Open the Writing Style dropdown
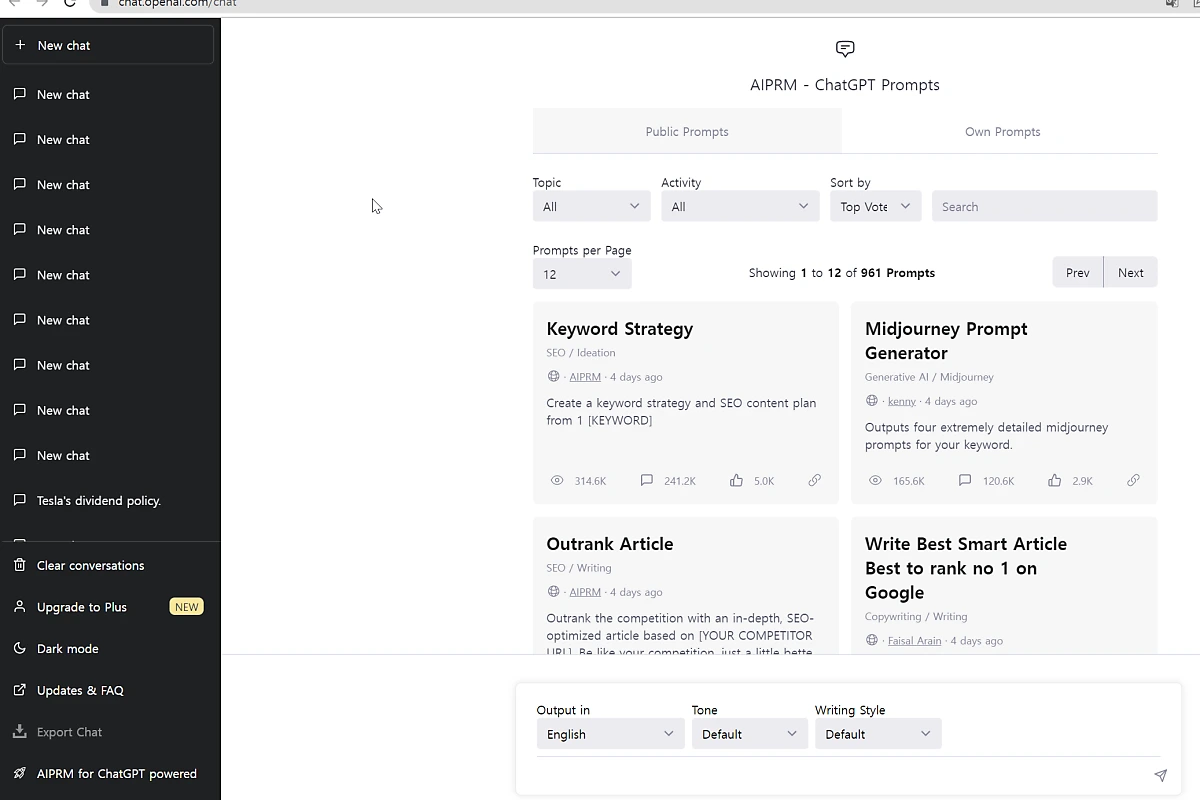Screen dimensions: 1200x800 [x=878, y=734]
